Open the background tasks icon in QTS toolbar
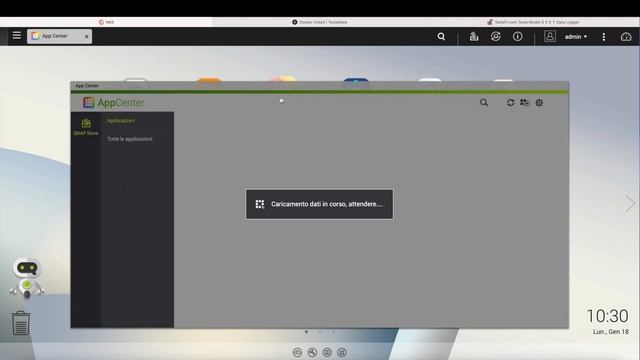The width and height of the screenshot is (640, 360). click(x=473, y=36)
